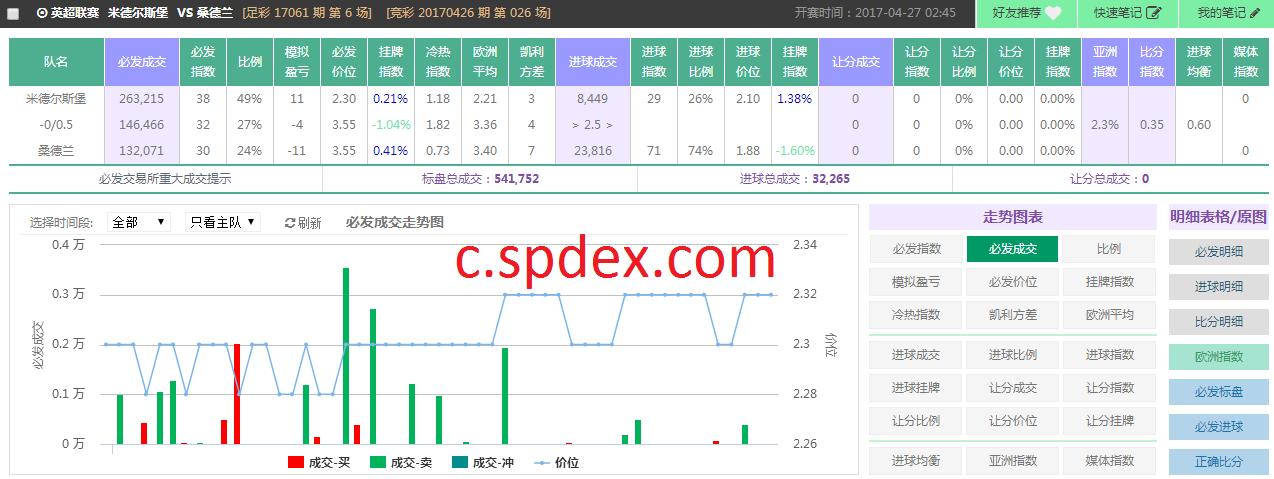
Task: Select the 让分价位 chart button
Action: coord(1012,420)
